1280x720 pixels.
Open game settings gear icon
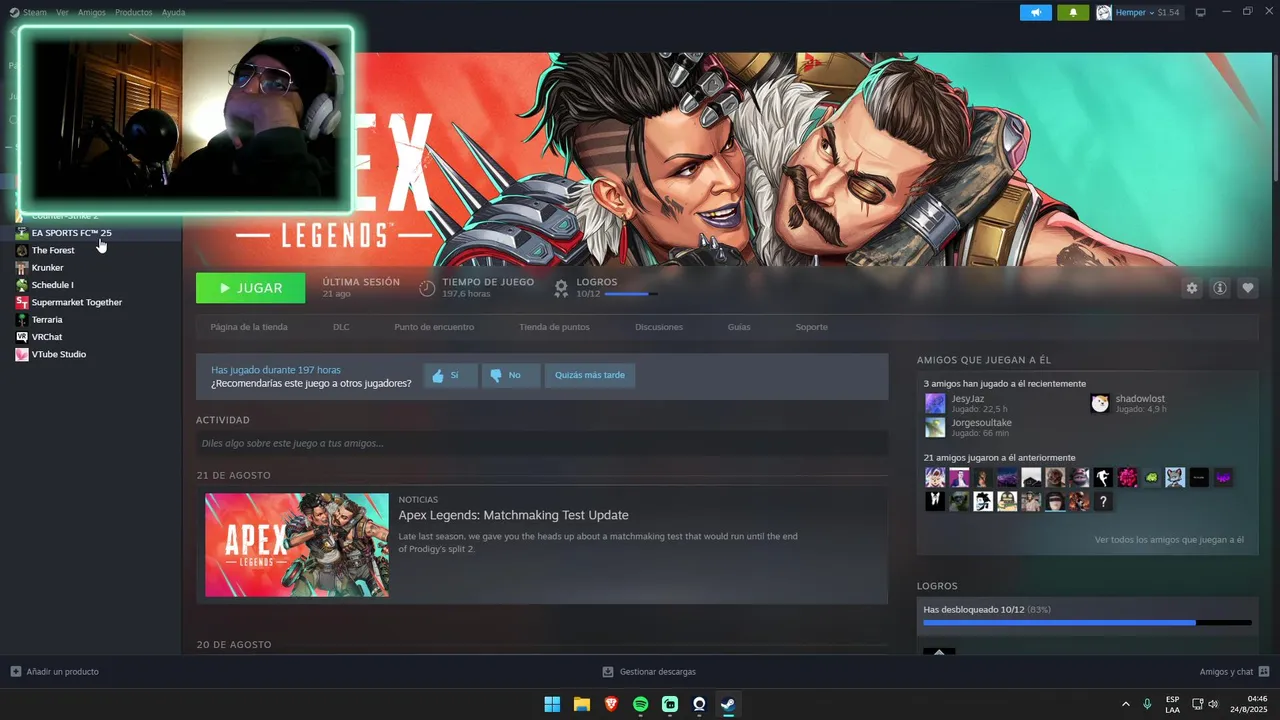point(1191,288)
